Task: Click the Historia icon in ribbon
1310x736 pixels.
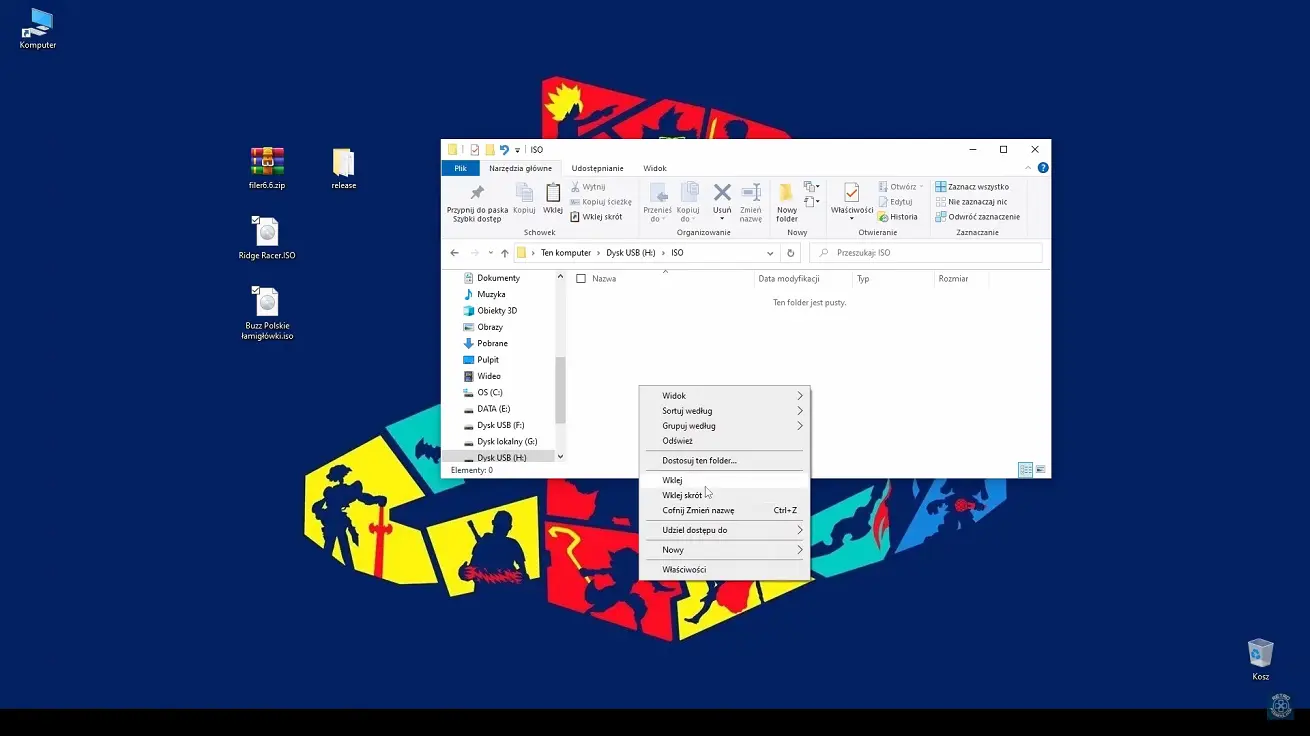Action: [897, 217]
